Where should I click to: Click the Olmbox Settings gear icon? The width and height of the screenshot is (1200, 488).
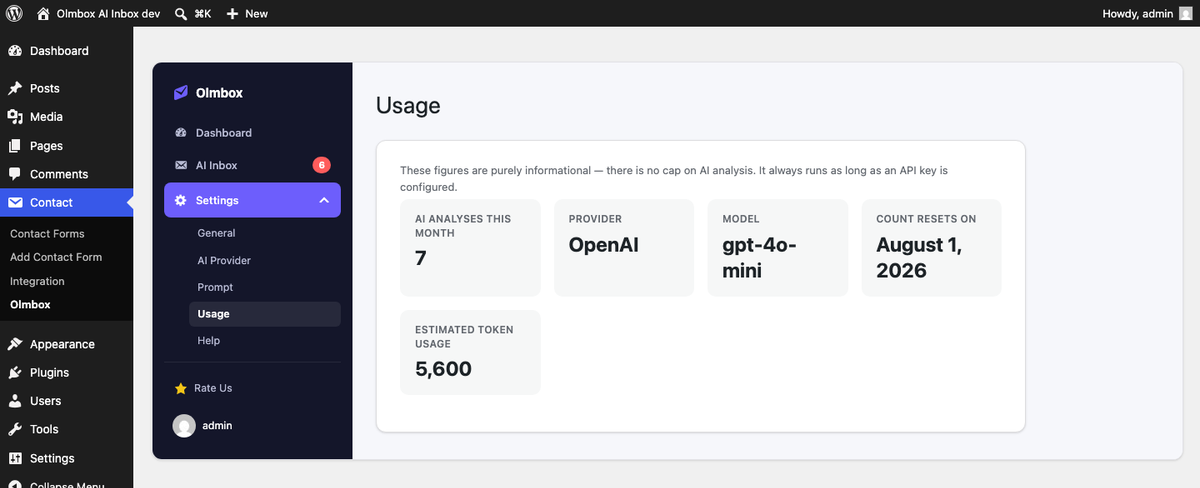click(x=181, y=200)
